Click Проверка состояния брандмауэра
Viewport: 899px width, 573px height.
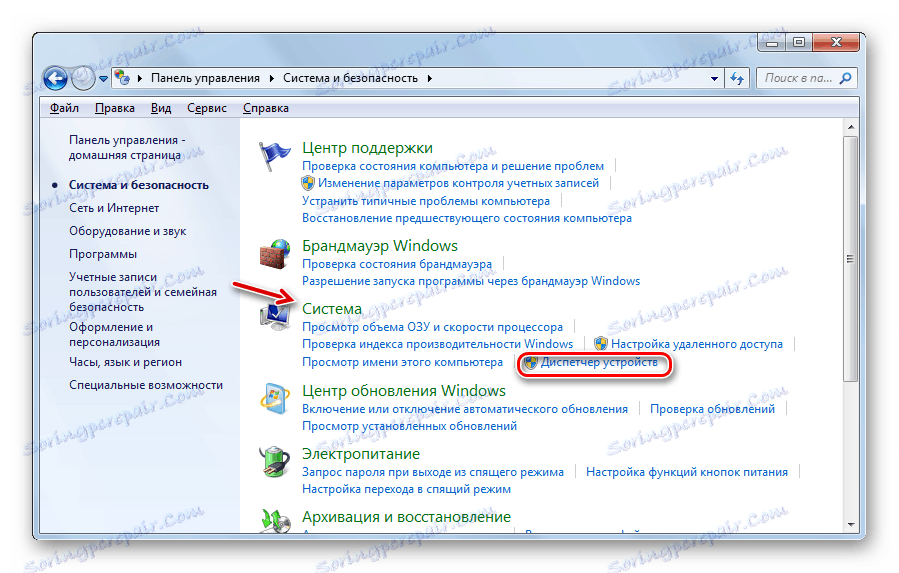coord(397,264)
